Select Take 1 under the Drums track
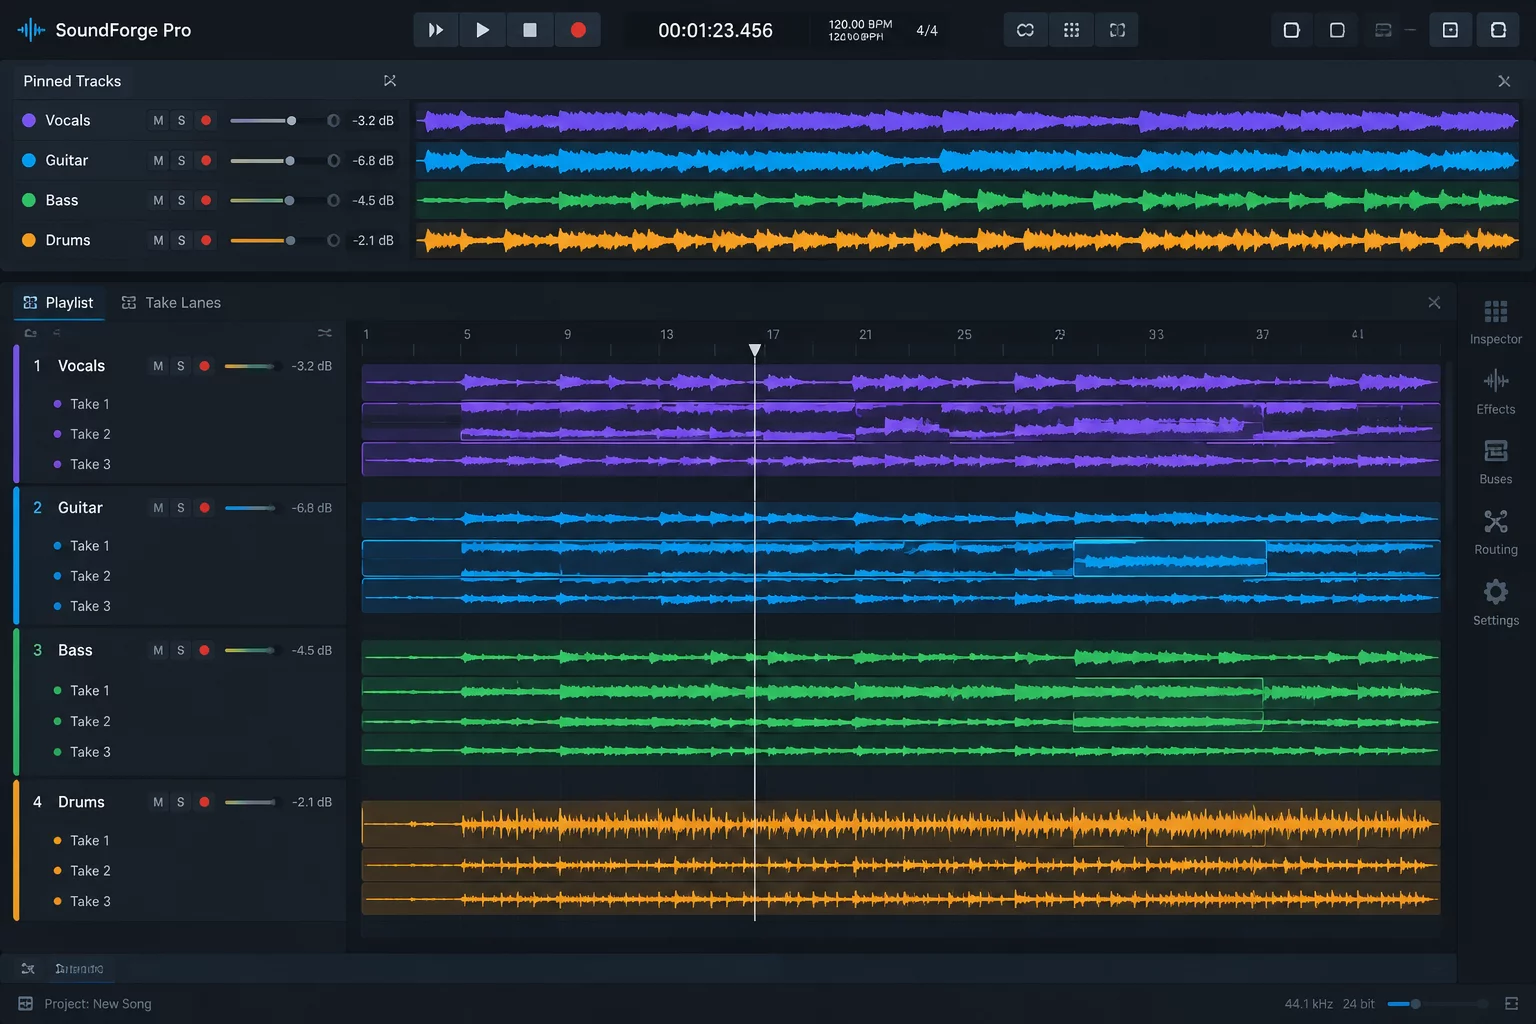 pyautogui.click(x=90, y=841)
